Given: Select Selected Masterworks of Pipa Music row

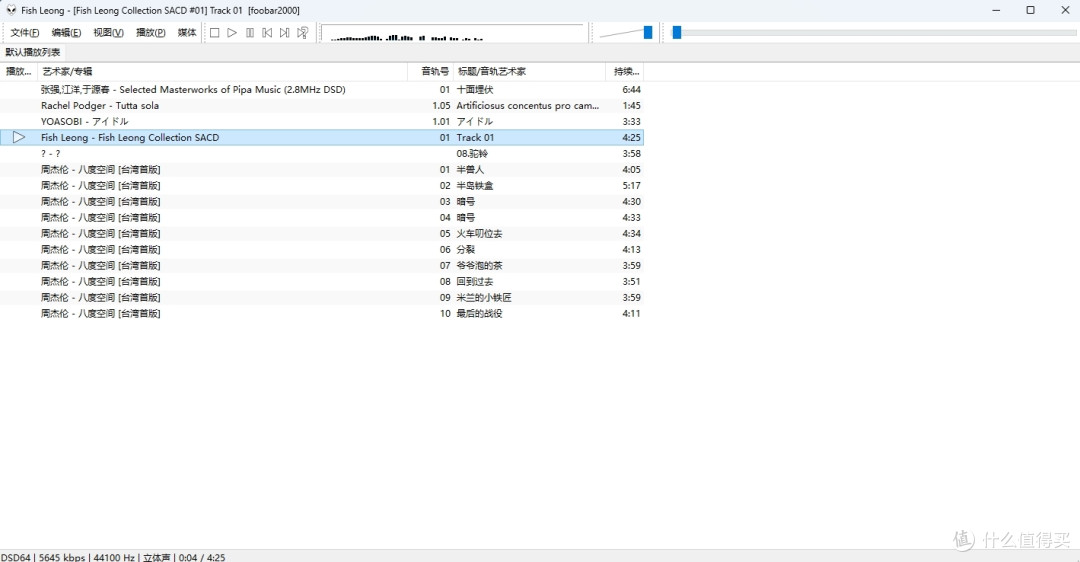Looking at the screenshot, I should tap(322, 90).
